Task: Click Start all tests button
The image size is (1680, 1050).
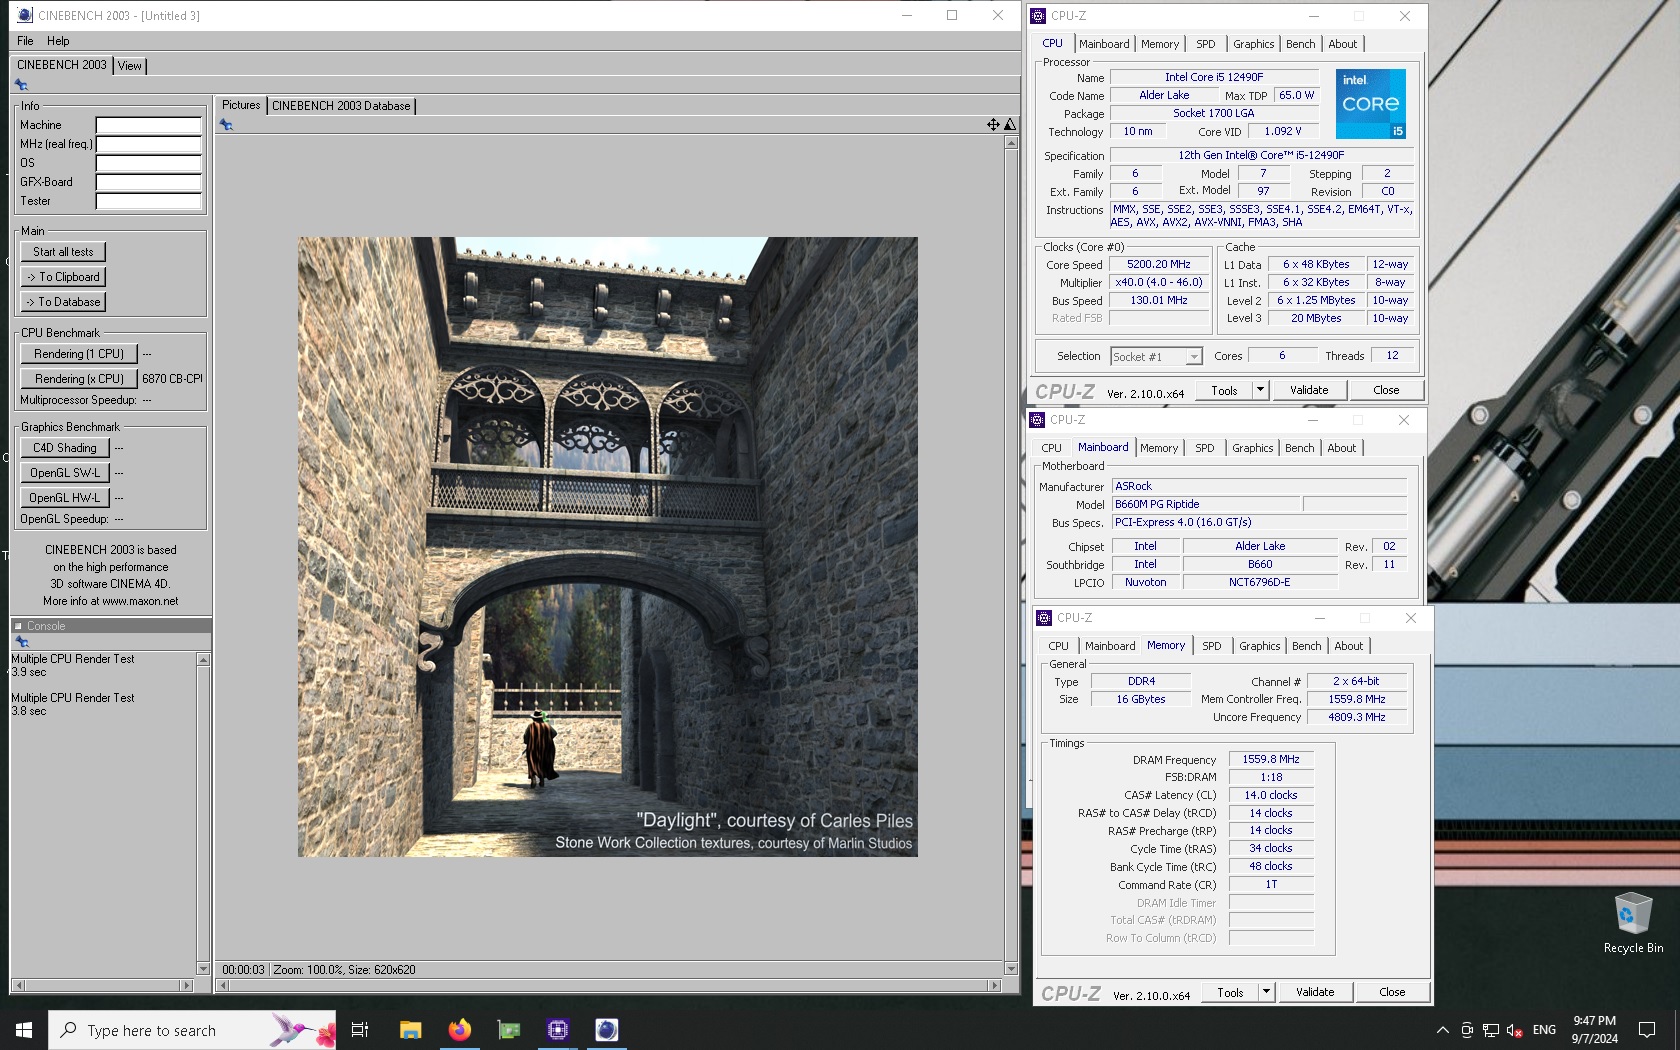Action: coord(63,252)
